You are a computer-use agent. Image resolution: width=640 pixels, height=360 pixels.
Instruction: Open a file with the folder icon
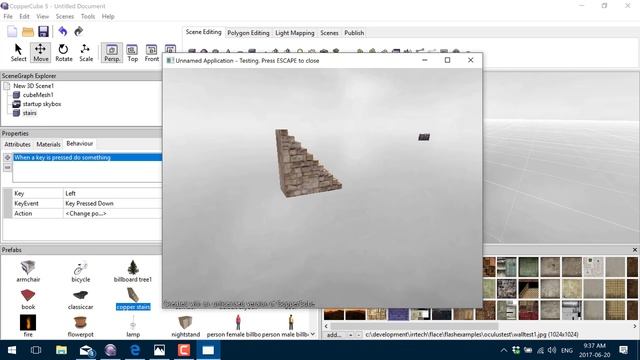[28, 31]
